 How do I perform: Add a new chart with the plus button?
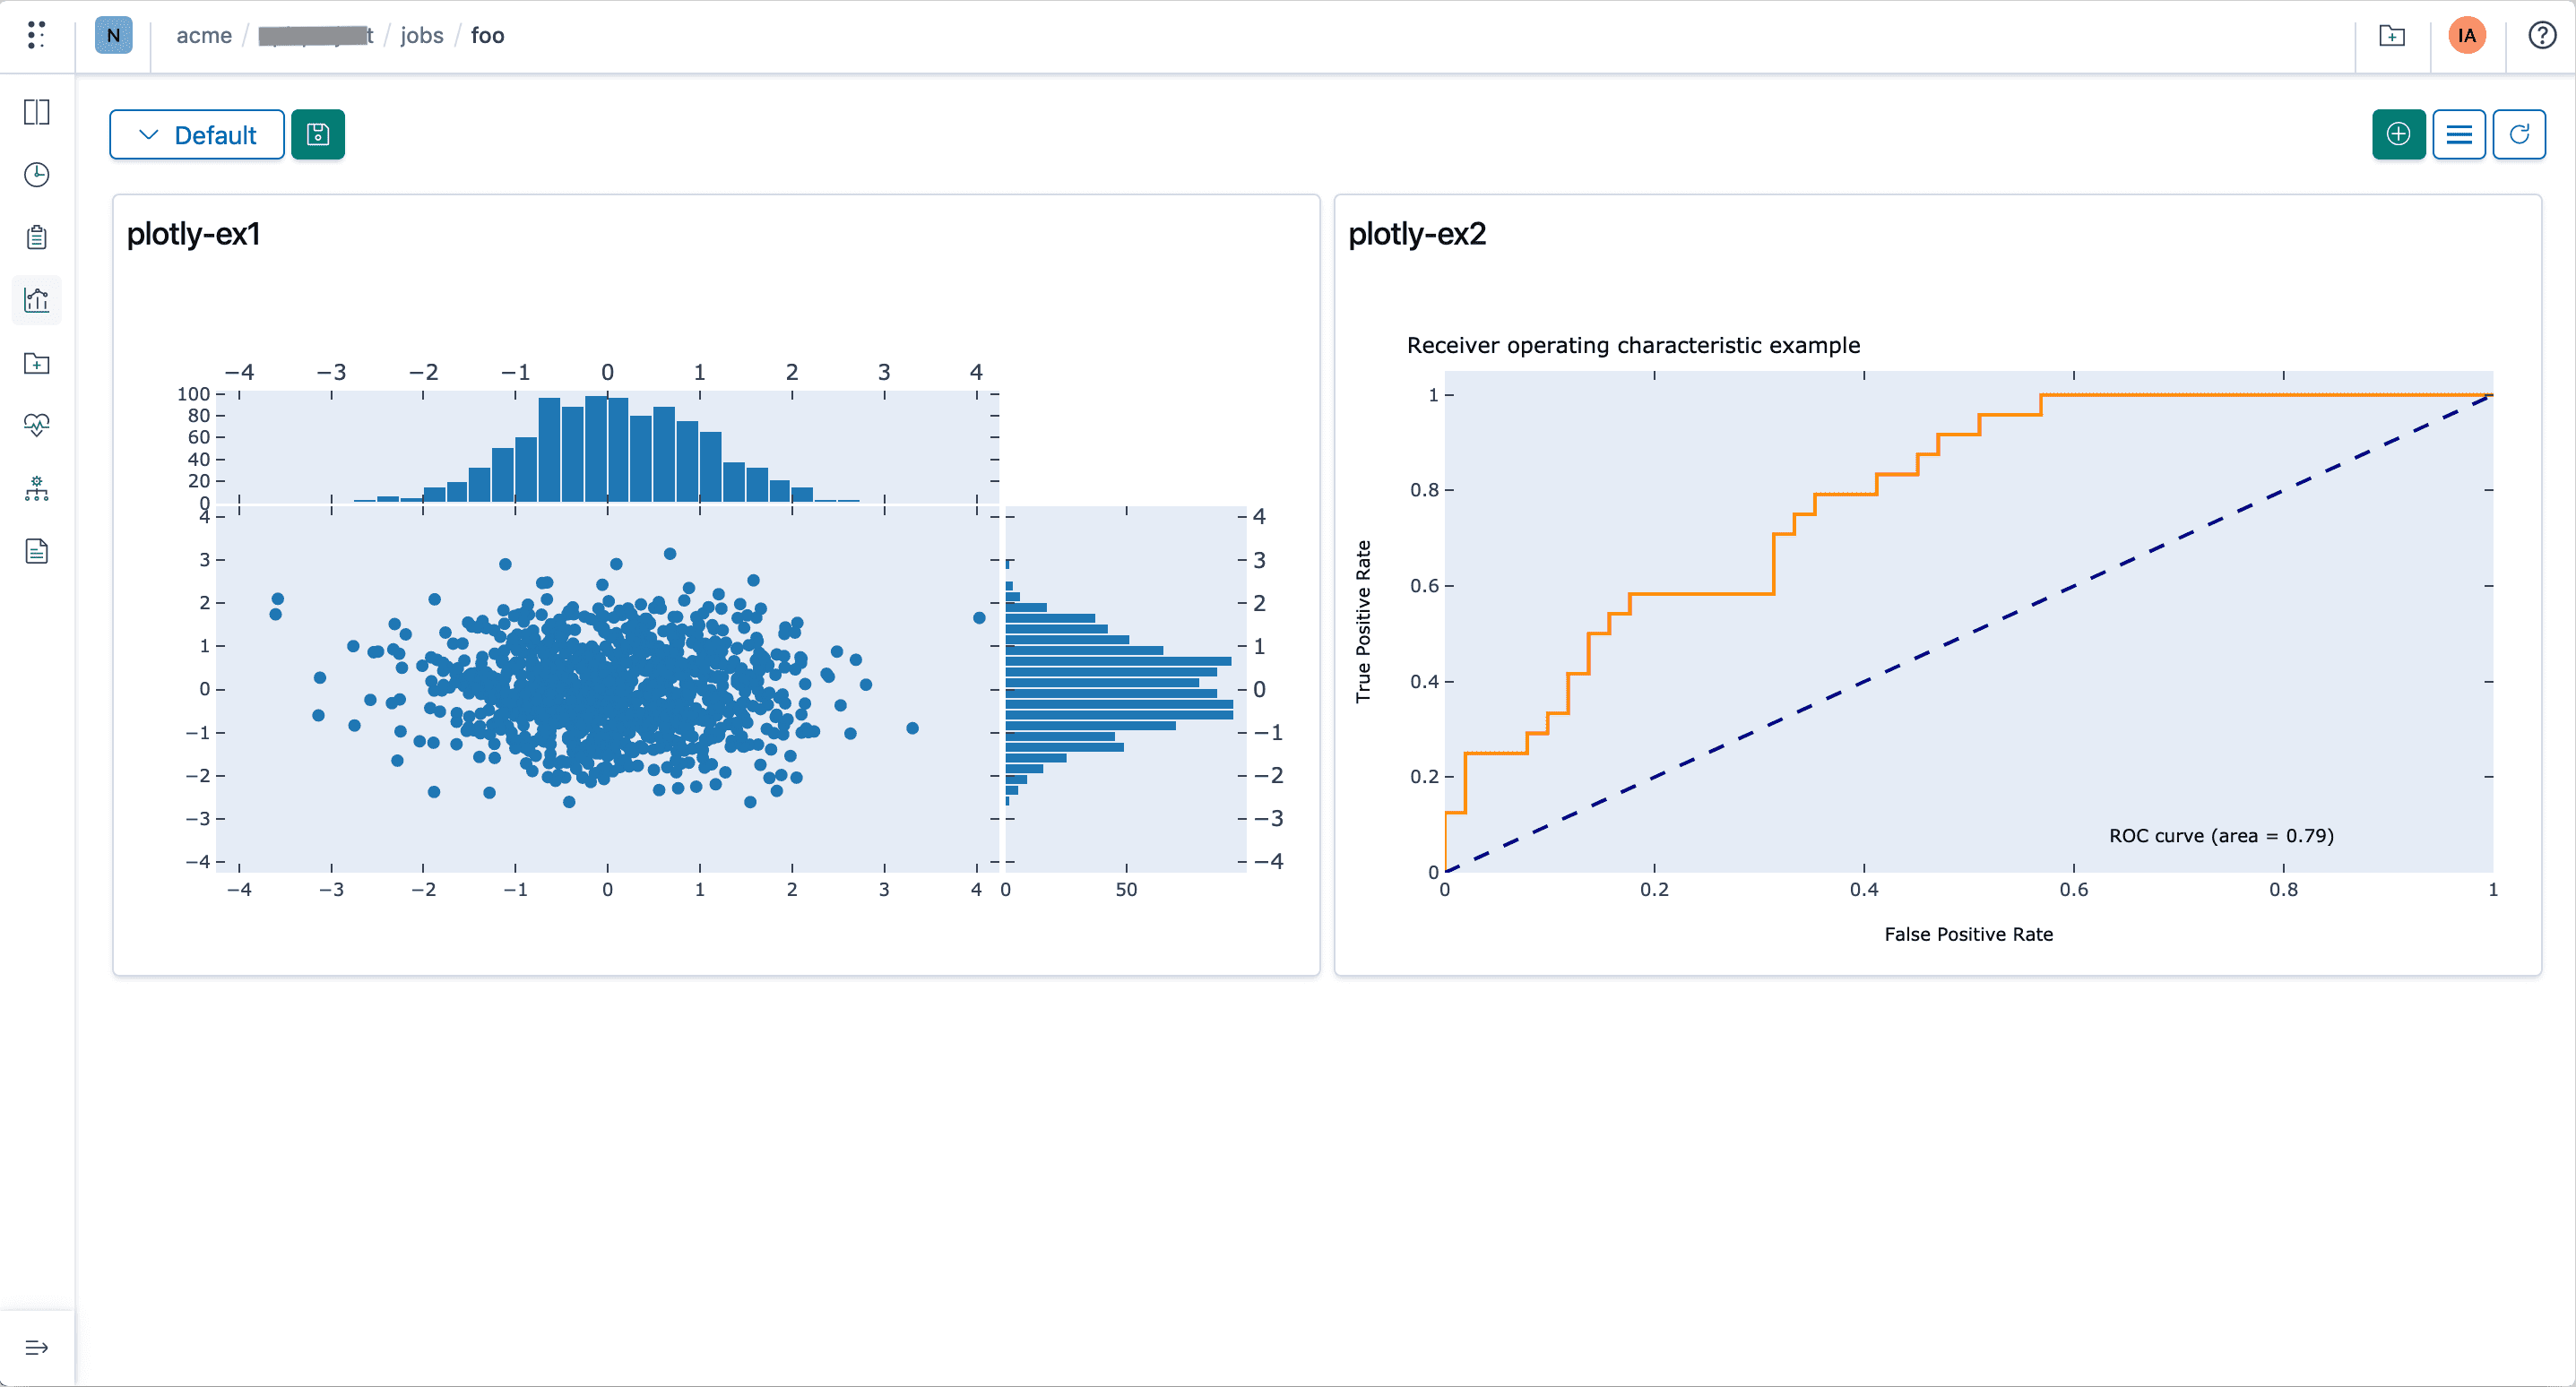coord(2398,134)
